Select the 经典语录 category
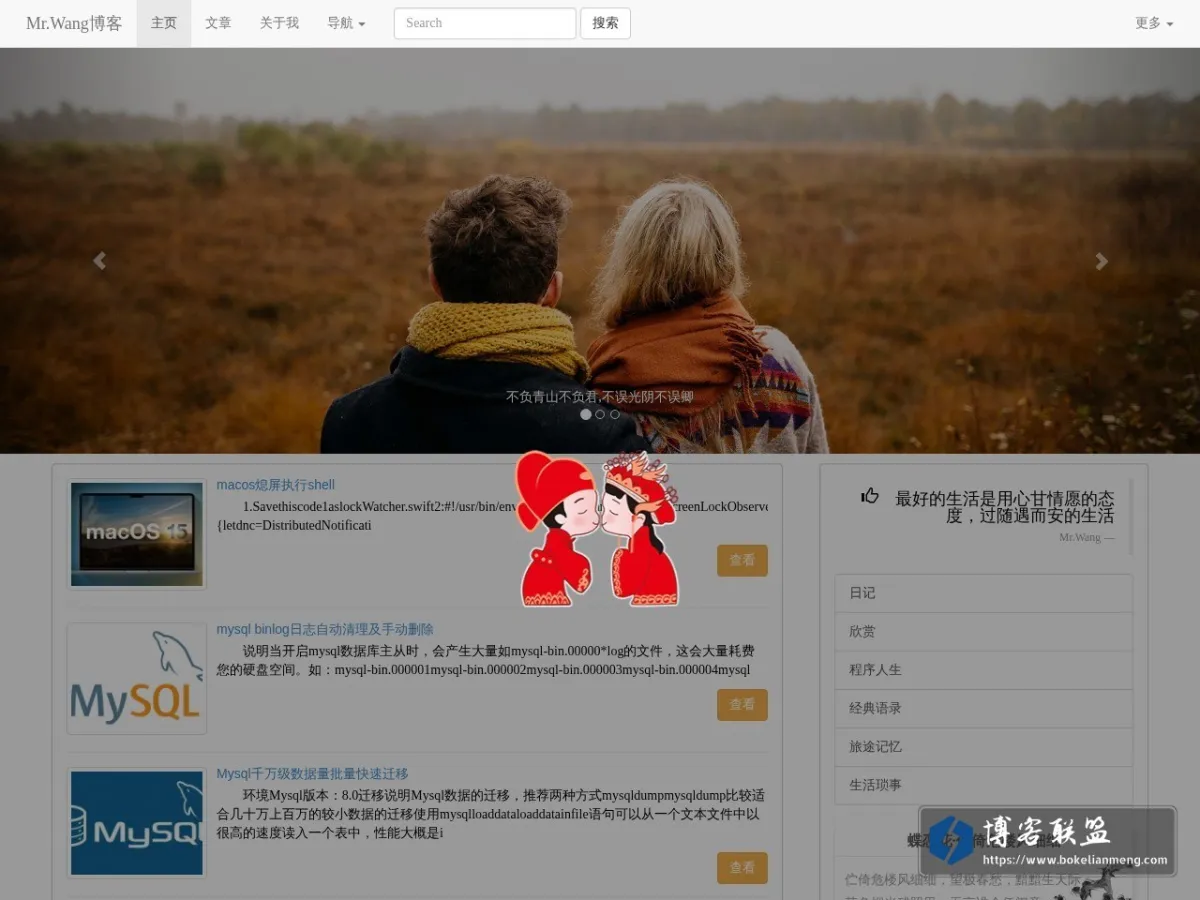Screen dimensions: 1200x900 983,708
